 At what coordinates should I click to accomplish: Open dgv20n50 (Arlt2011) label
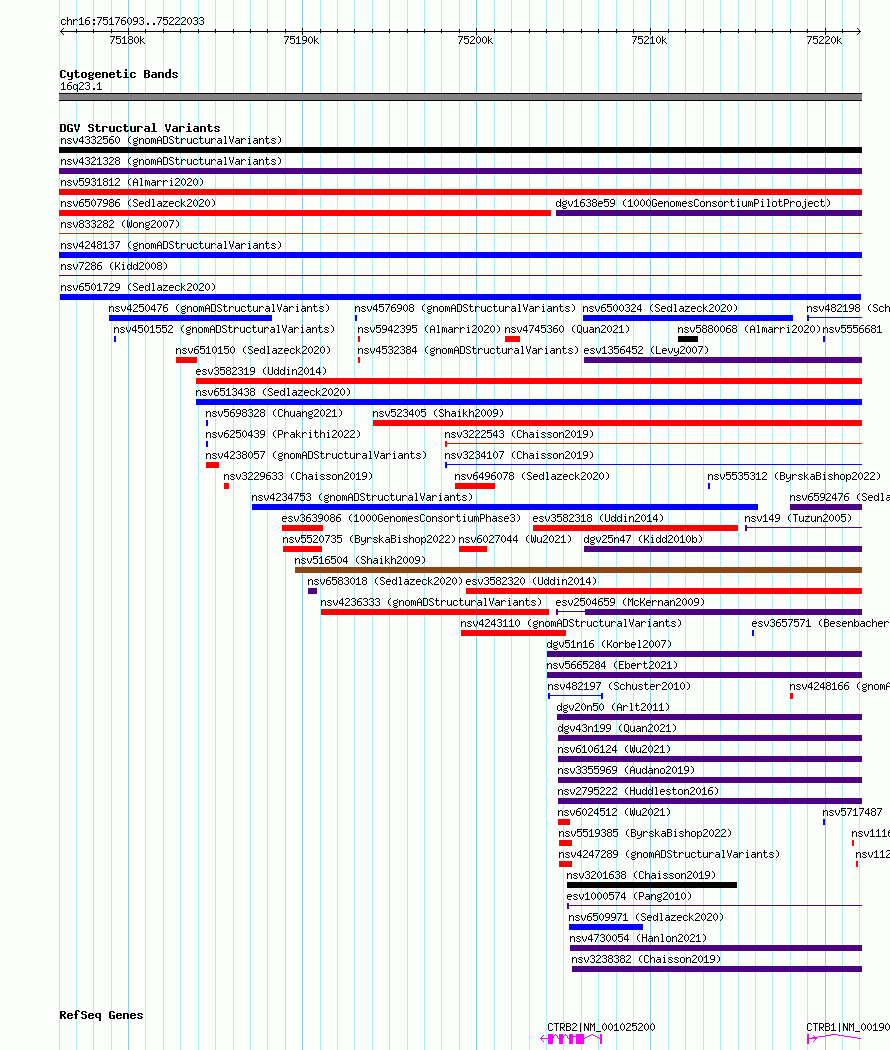pyautogui.click(x=613, y=707)
